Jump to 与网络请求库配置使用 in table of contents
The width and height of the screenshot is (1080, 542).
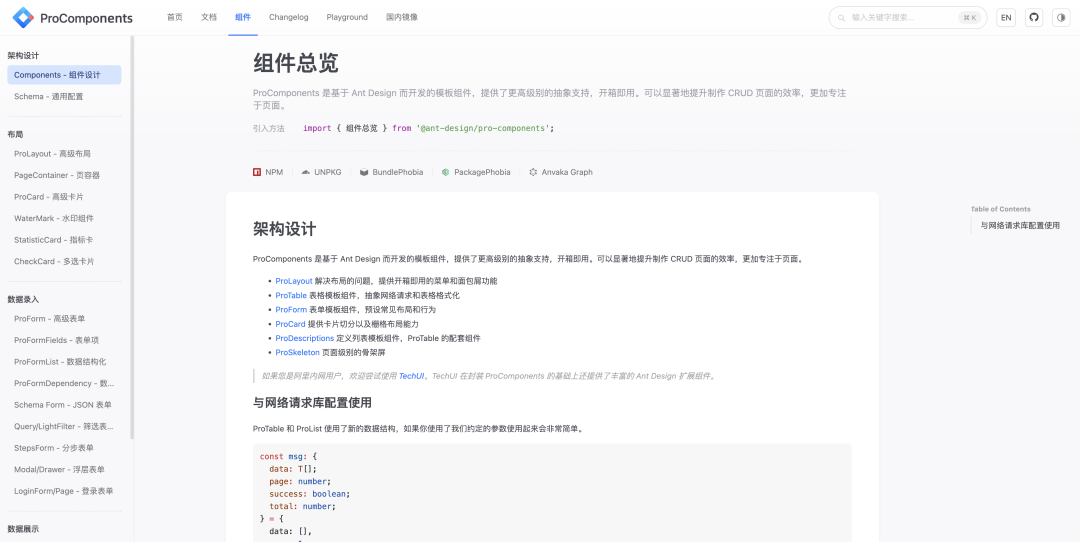click(x=1020, y=225)
